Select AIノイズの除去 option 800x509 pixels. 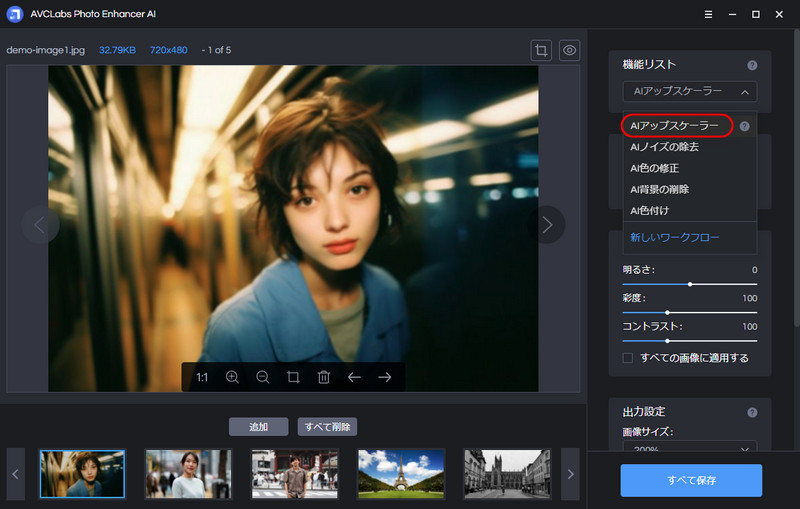coord(664,147)
